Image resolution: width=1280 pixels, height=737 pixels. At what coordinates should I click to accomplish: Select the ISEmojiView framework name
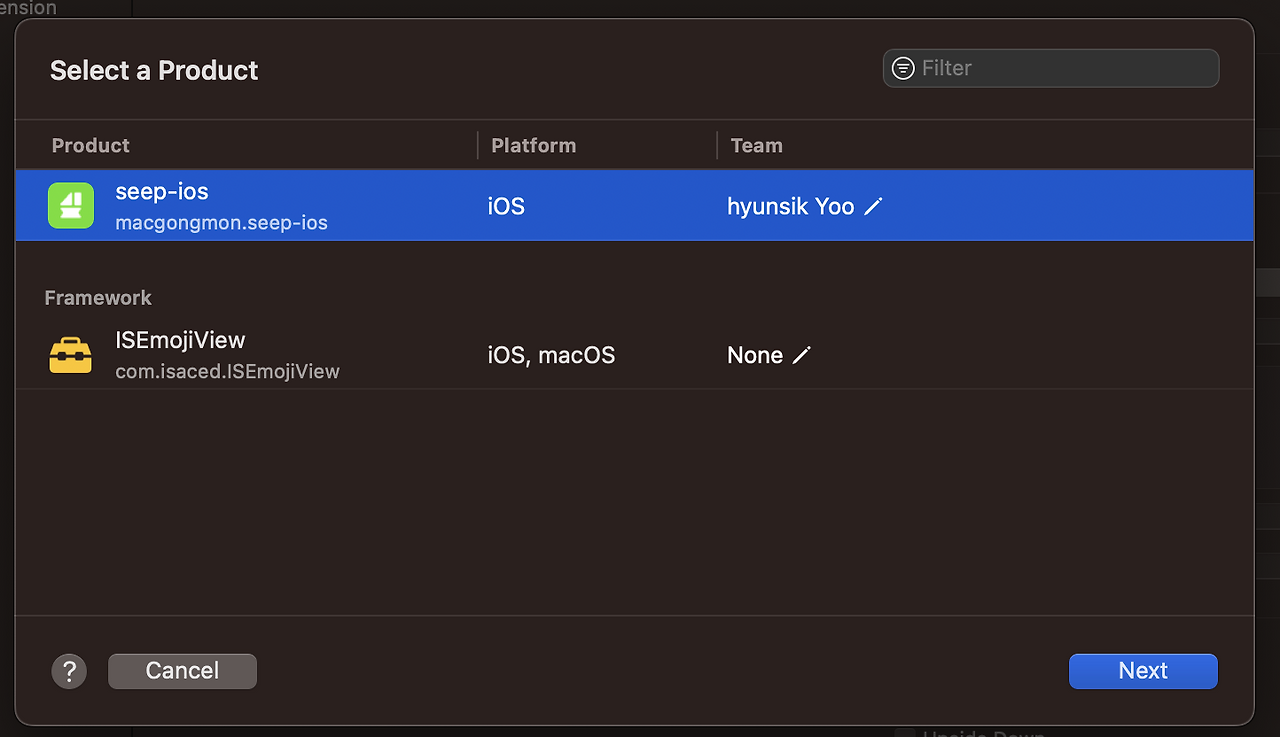click(180, 340)
